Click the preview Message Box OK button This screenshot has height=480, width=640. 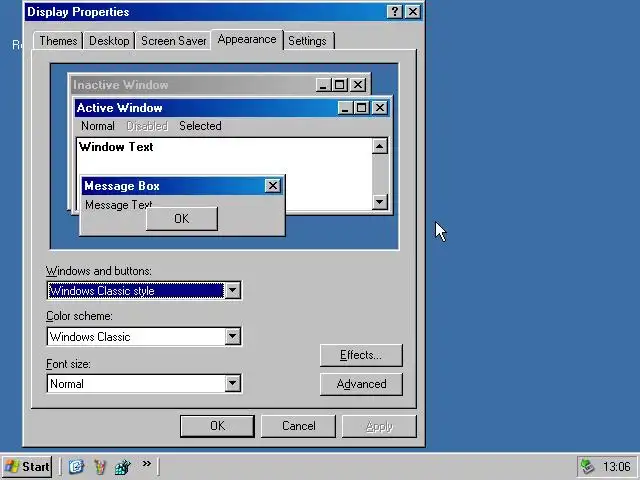182,219
